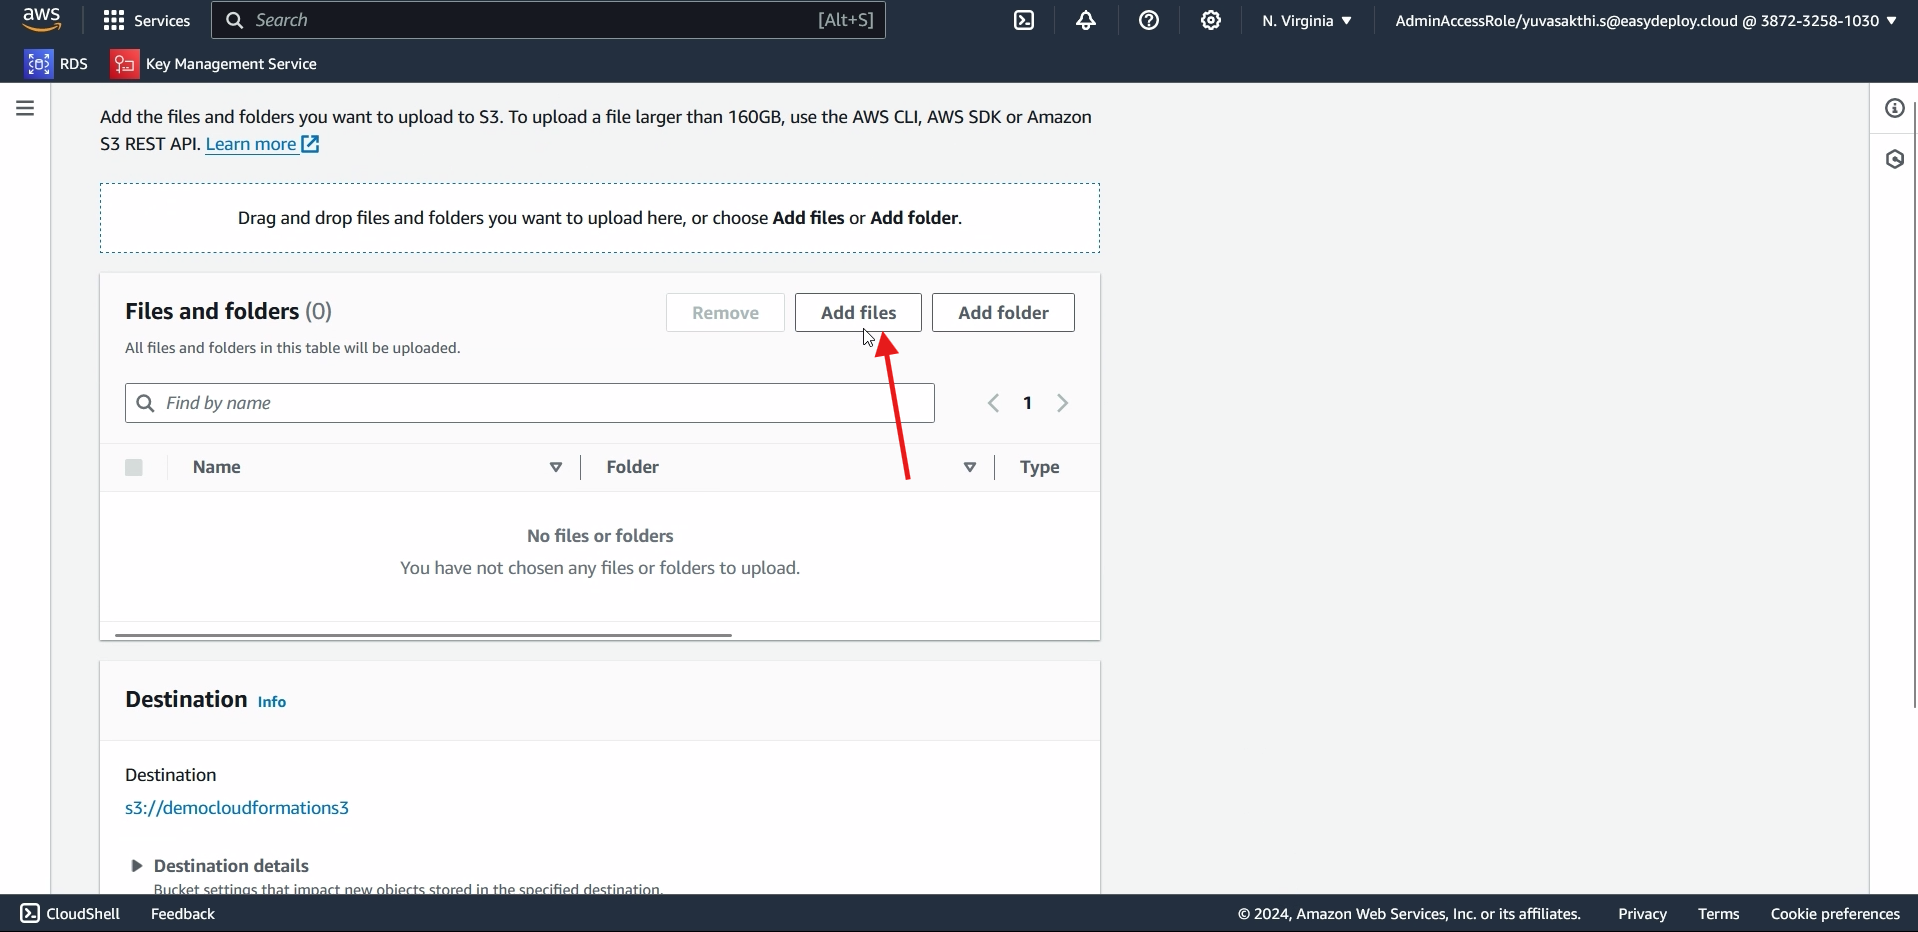Open the s3://democloudformations3 destination link
Viewport: 1918px width, 932px height.
[x=237, y=808]
